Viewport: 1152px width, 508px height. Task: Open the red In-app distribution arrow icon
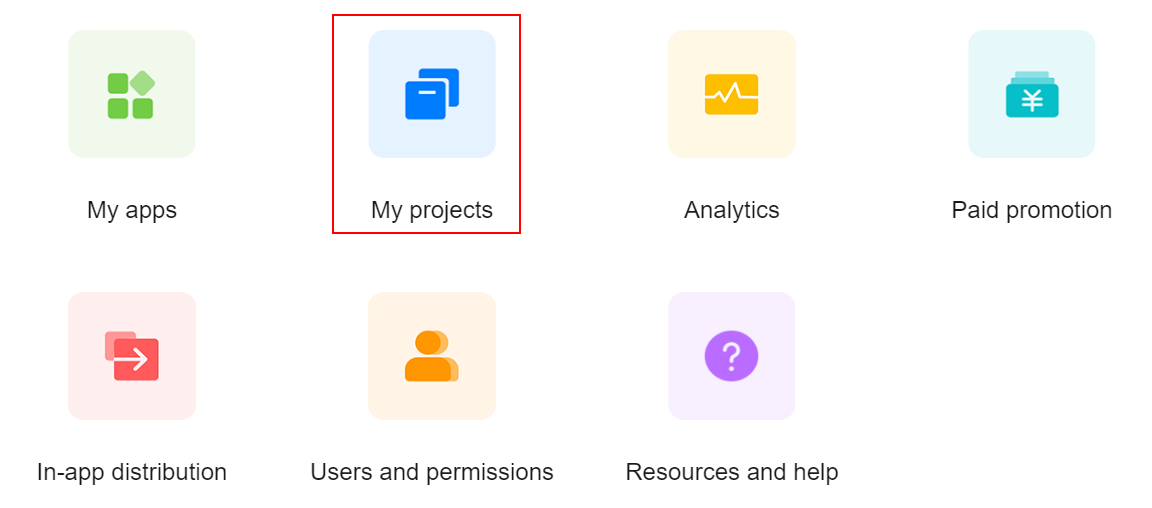pos(132,356)
